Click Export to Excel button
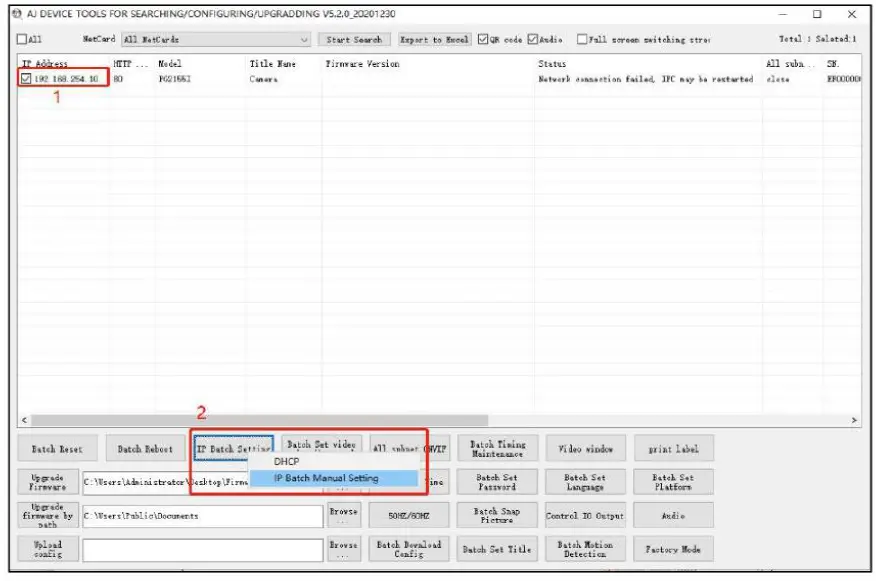Viewport: 876px width, 581px height. pyautogui.click(x=434, y=40)
